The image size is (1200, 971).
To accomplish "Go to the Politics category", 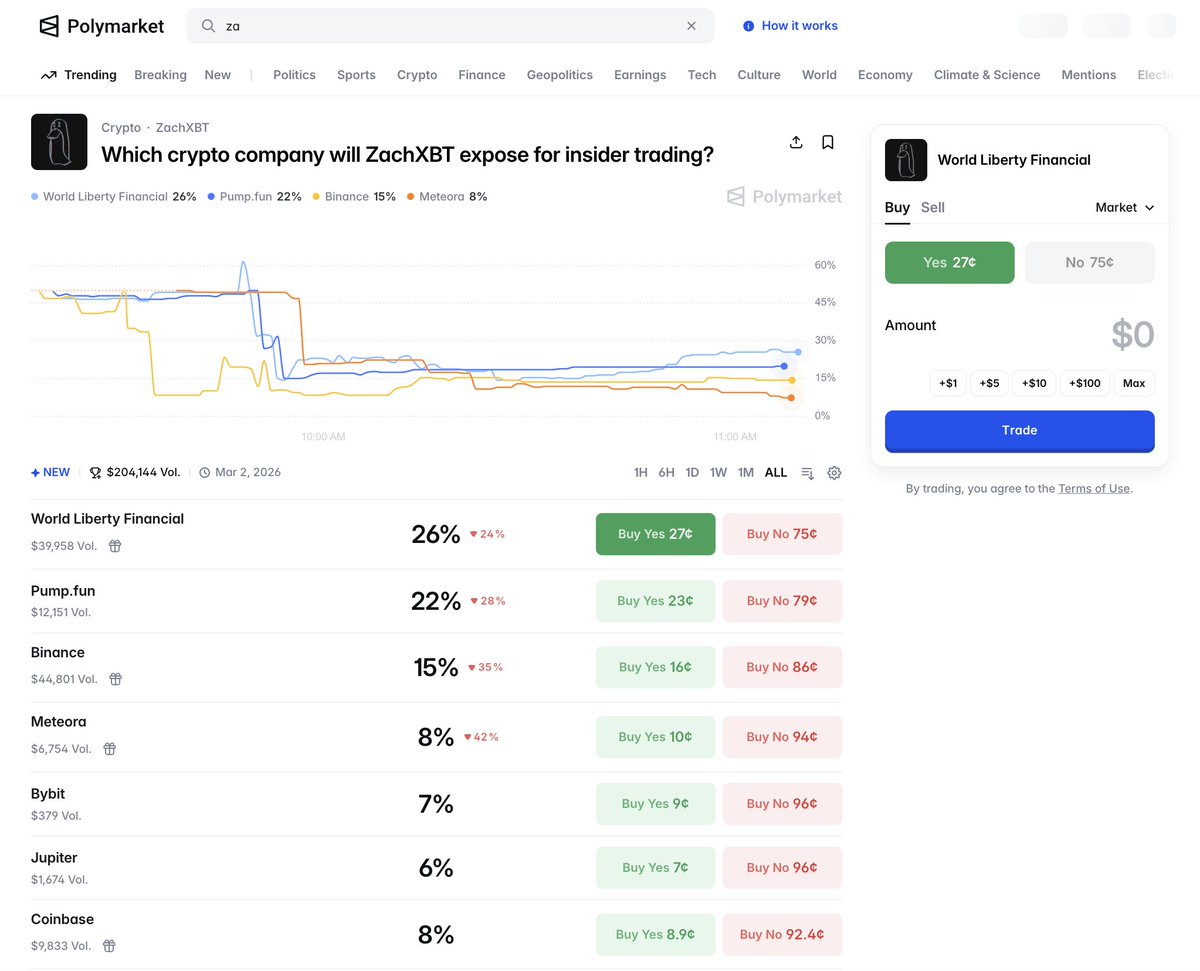I will pos(294,75).
